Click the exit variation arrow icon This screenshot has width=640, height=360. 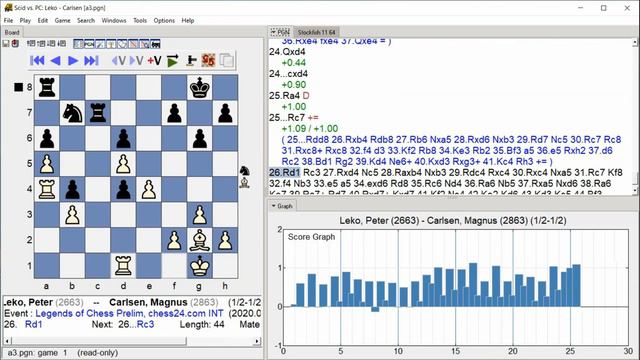pos(119,60)
